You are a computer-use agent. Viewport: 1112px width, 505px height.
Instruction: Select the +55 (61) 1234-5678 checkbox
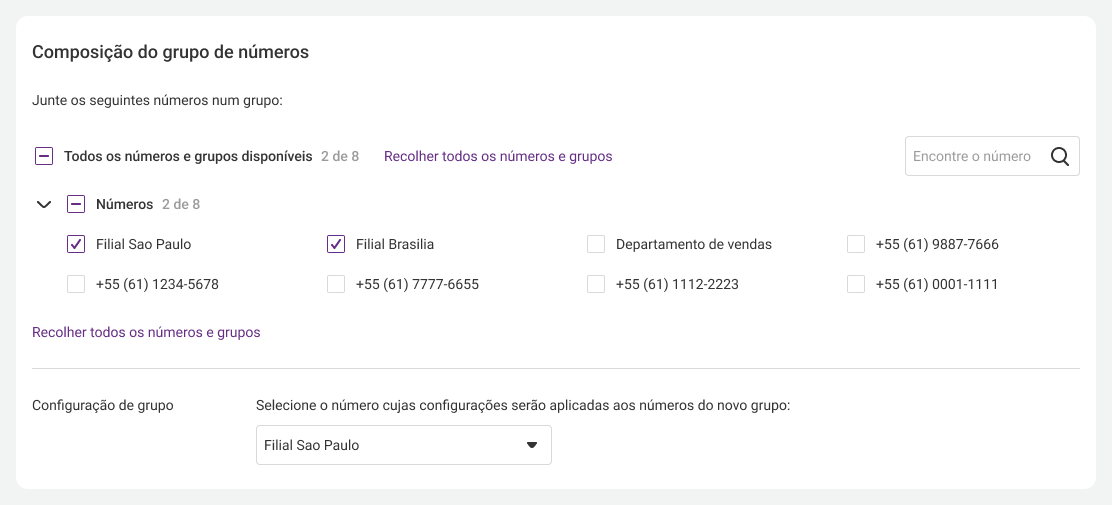click(x=76, y=284)
